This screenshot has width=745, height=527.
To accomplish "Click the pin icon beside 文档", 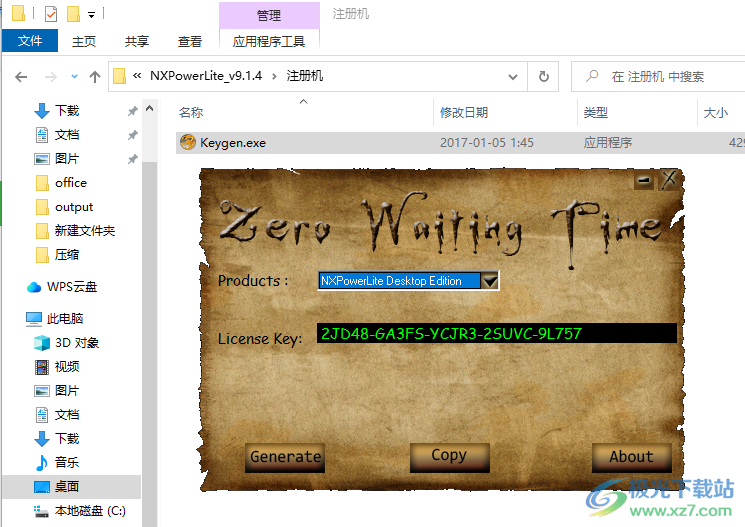I will tap(133, 135).
